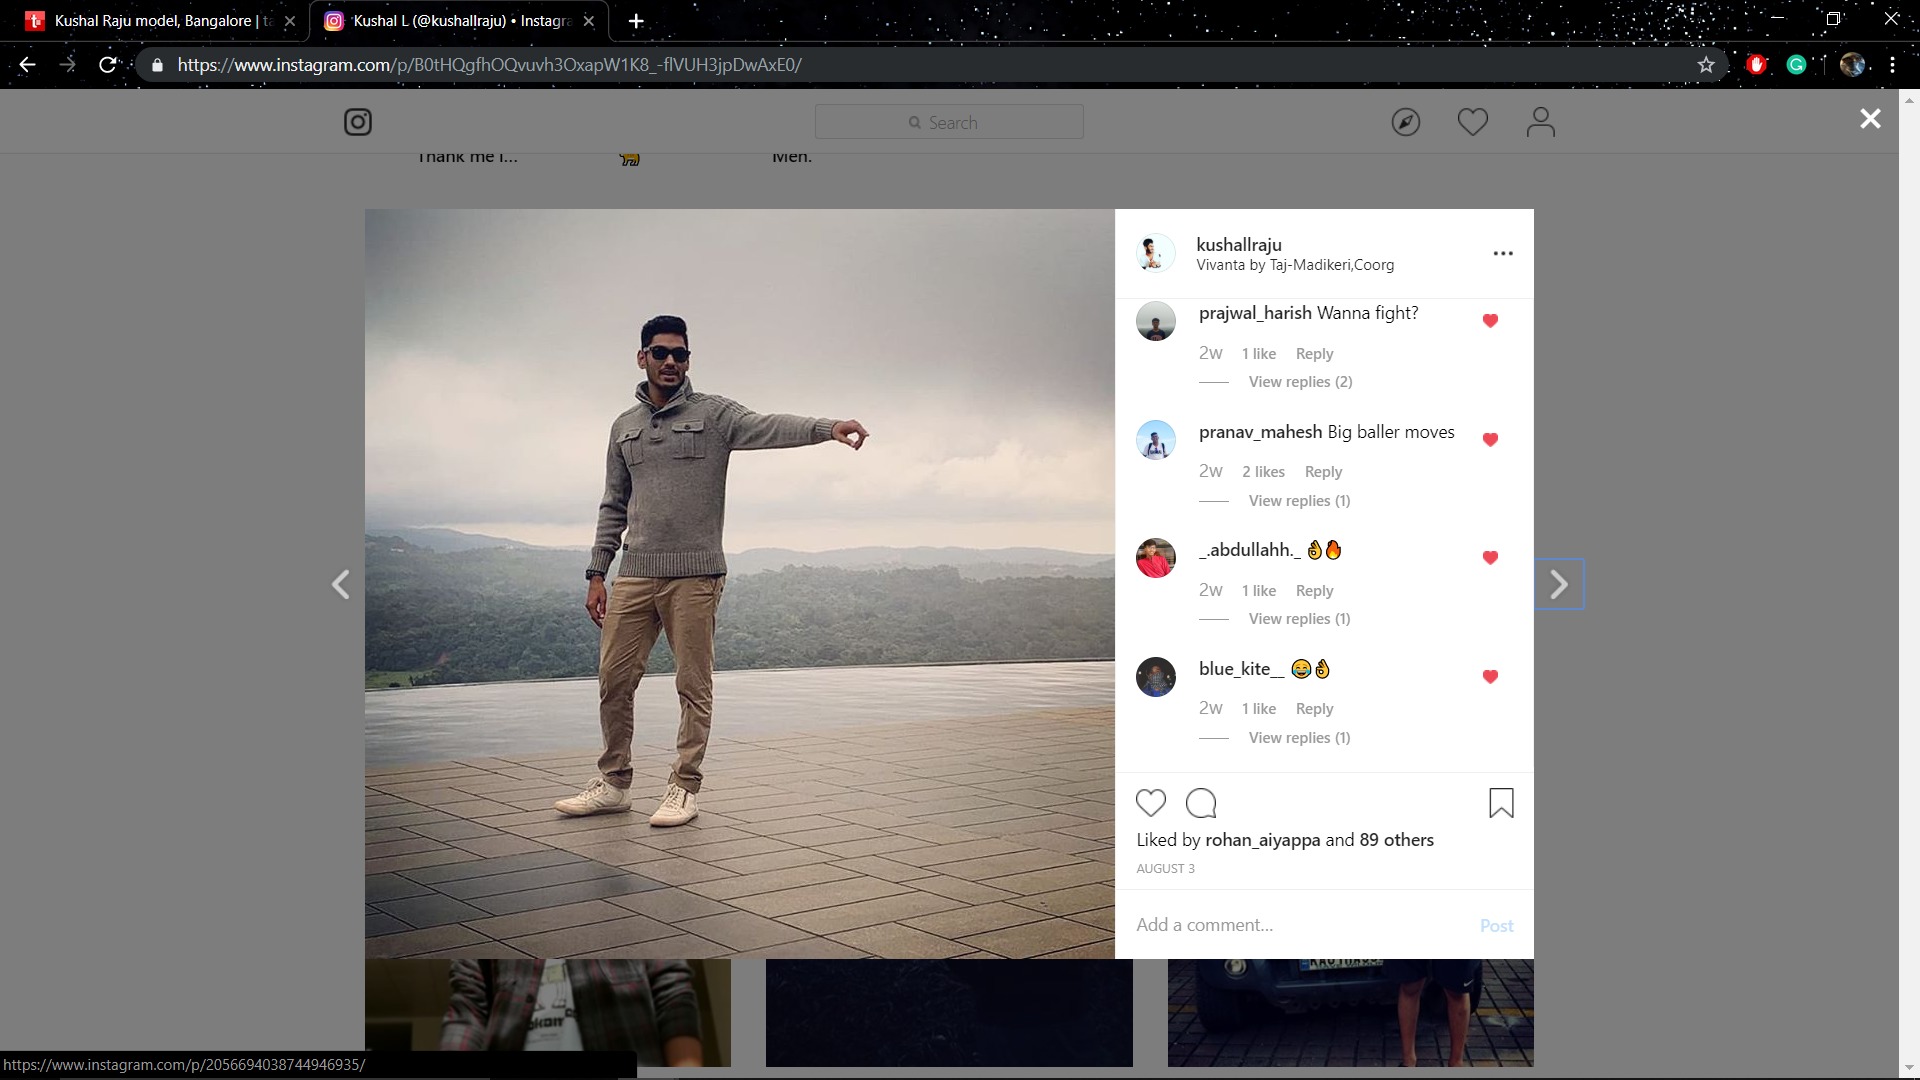Open rohan_aiyappa profile link
The height and width of the screenshot is (1080, 1920).
(1262, 840)
